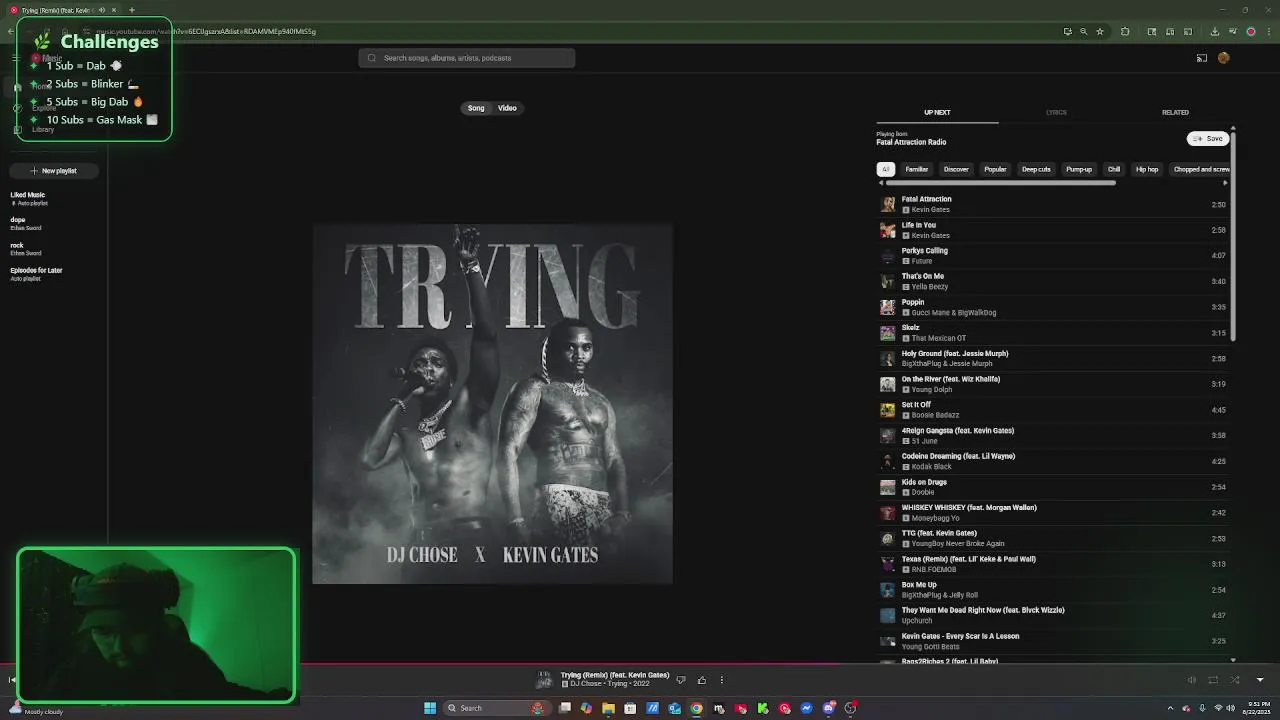Click the Poppin song thumbnail in queue
Screen dimensions: 1280x720
(x=887, y=307)
